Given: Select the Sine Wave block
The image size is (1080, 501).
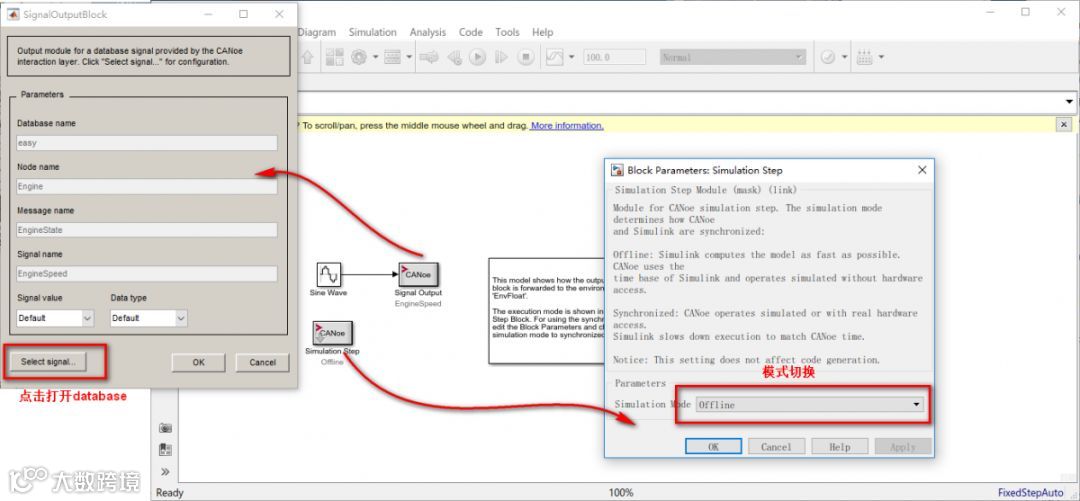Looking at the screenshot, I should (x=329, y=274).
